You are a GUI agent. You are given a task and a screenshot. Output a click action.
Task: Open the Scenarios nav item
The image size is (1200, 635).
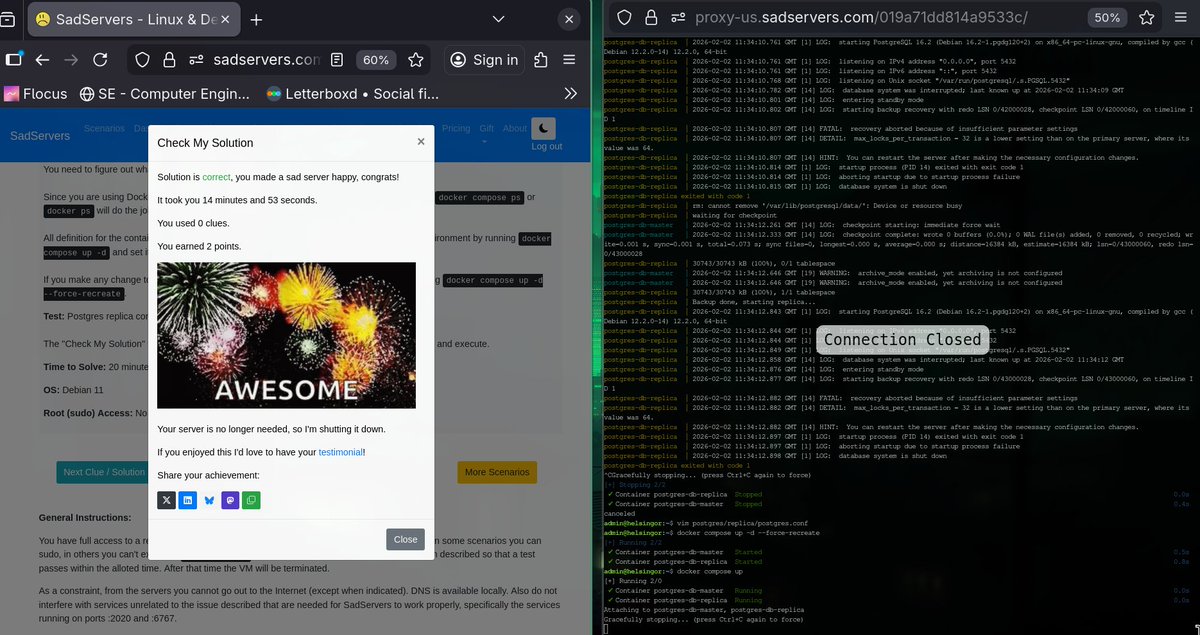point(104,128)
